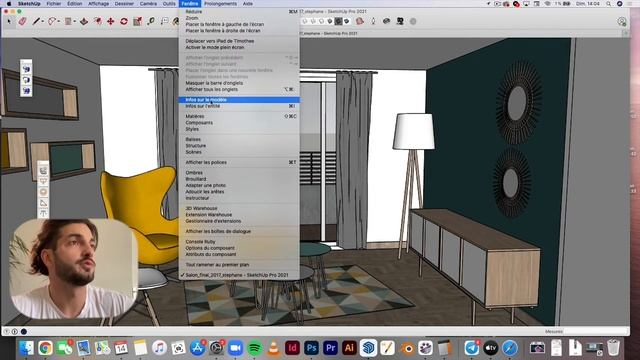
Task: Select the Scale tool
Action: pyautogui.click(x=138, y=21)
